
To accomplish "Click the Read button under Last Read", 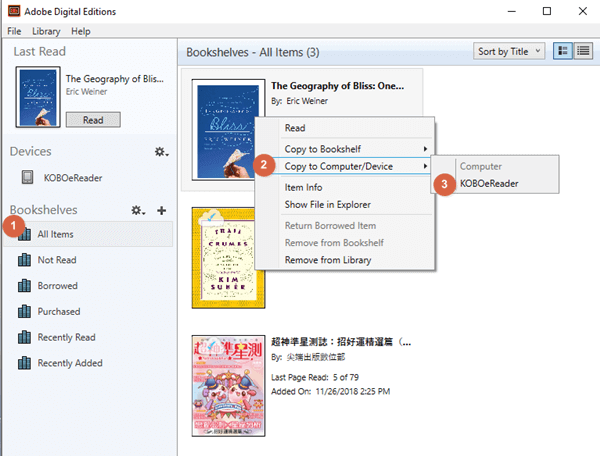I will pyautogui.click(x=93, y=120).
